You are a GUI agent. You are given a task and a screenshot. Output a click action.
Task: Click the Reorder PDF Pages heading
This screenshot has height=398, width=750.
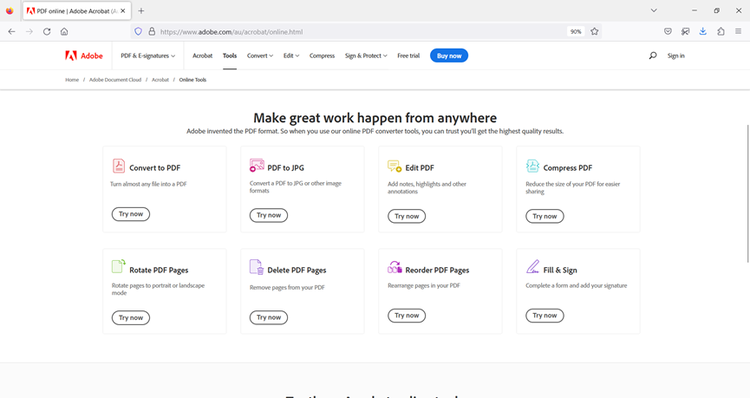click(x=437, y=270)
